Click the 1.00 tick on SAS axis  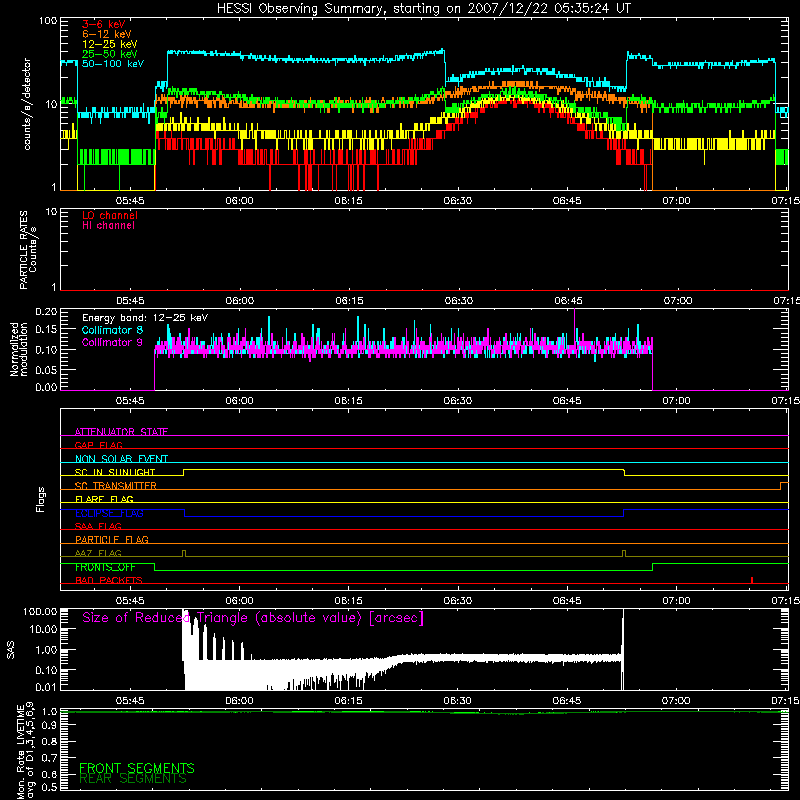click(x=46, y=650)
